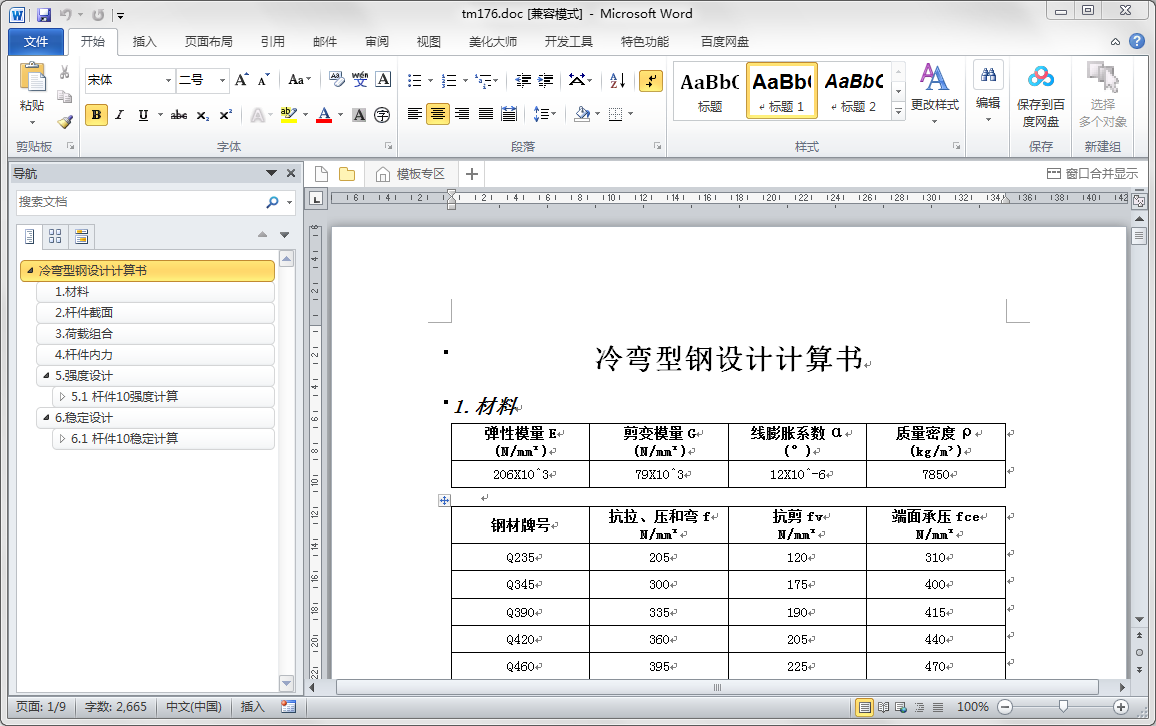Open the bullet list icon
Screen dimensions: 1156x726
point(415,81)
